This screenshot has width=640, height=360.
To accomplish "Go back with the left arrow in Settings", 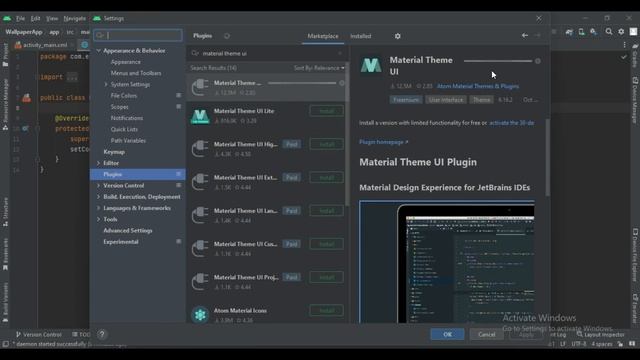I will click(525, 36).
